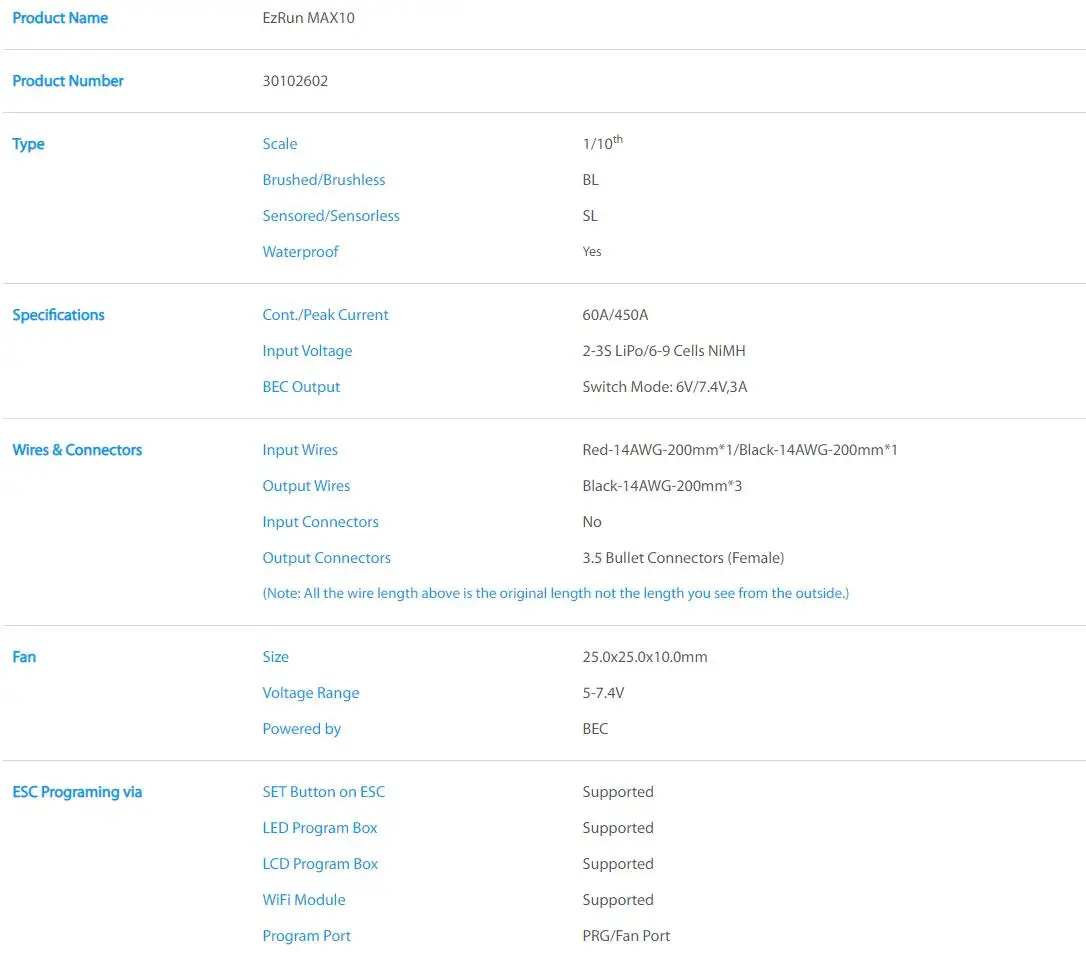Select '2-3S LiPo/6-9 Cells NiMH' value
This screenshot has width=1086, height=954.
point(664,351)
